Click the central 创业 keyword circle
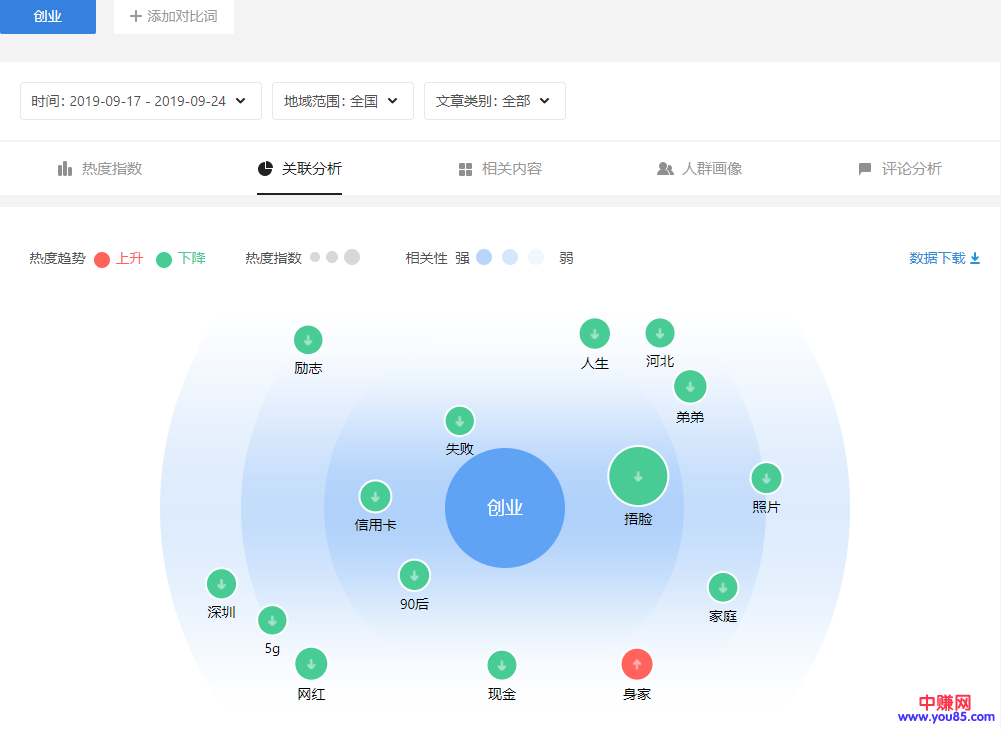The height and width of the screenshot is (729, 1001). click(505, 508)
